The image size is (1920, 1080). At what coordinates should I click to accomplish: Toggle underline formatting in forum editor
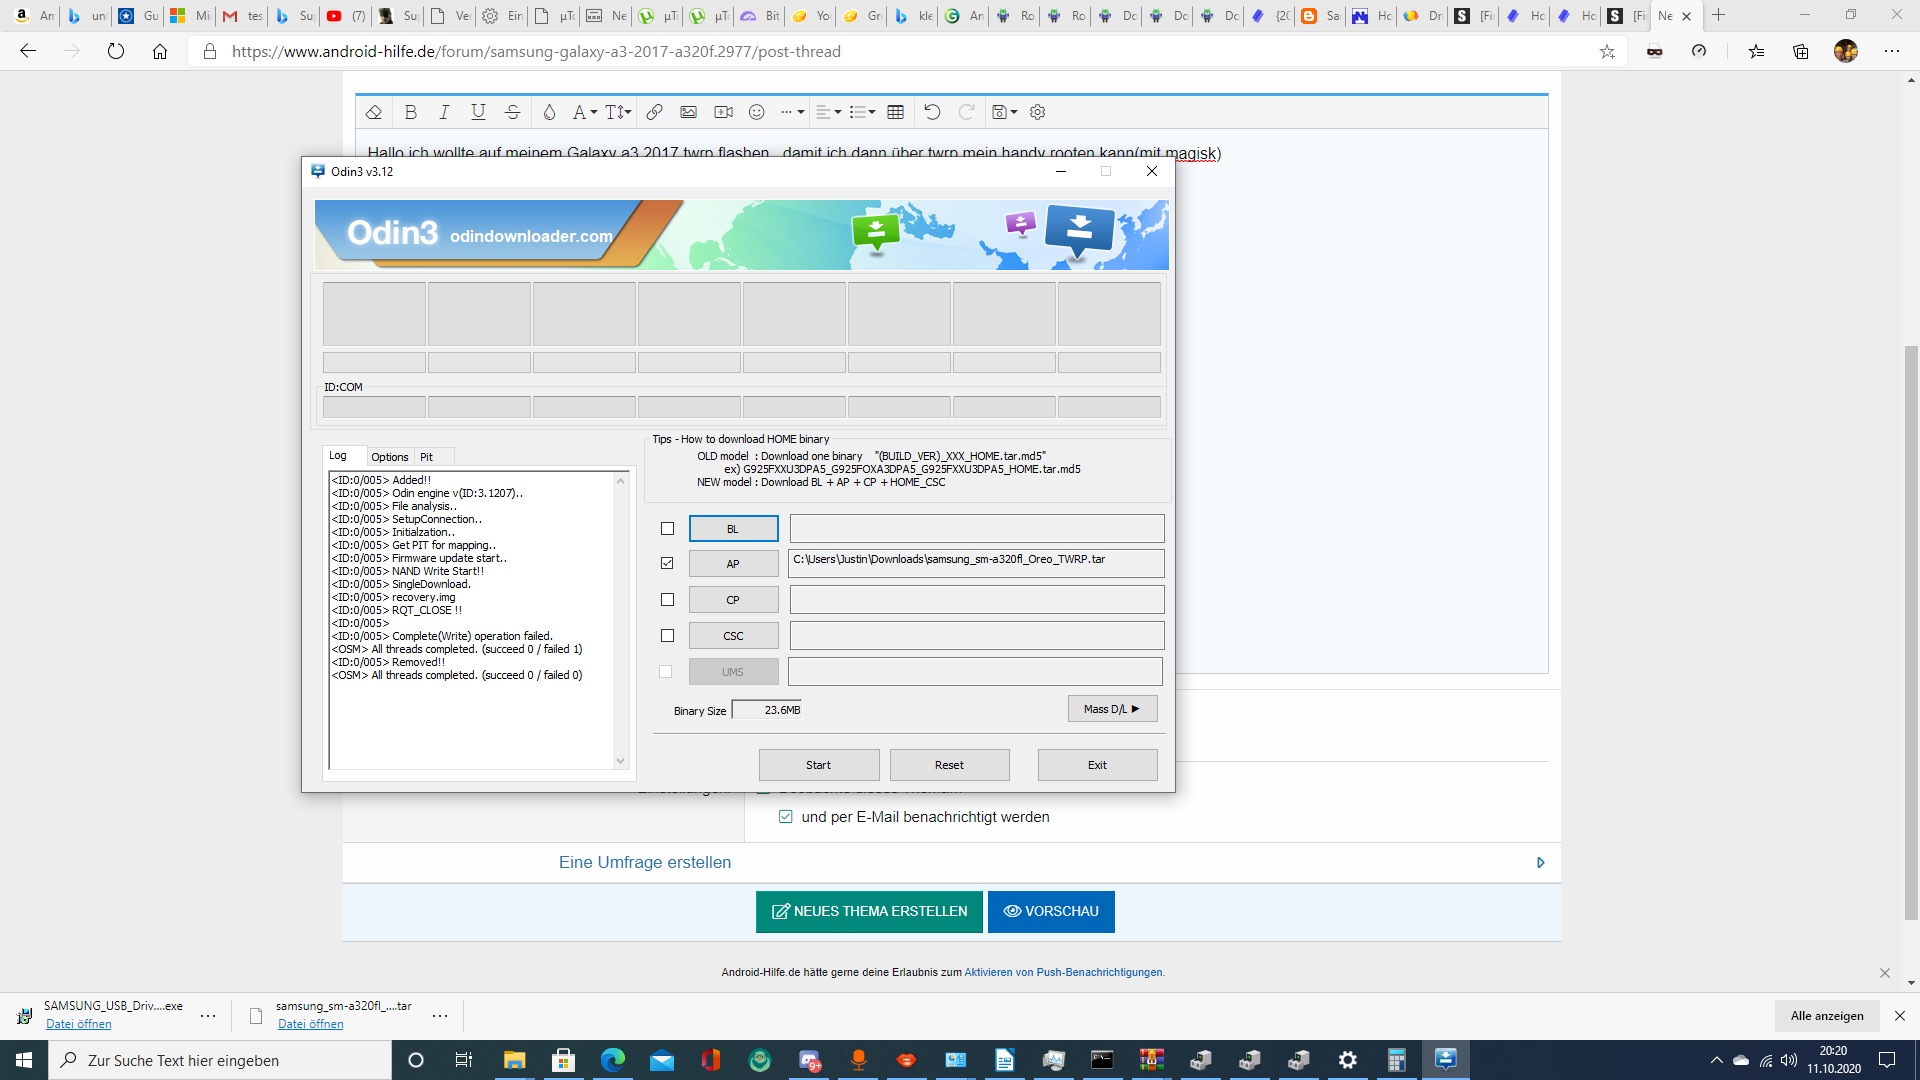(478, 112)
